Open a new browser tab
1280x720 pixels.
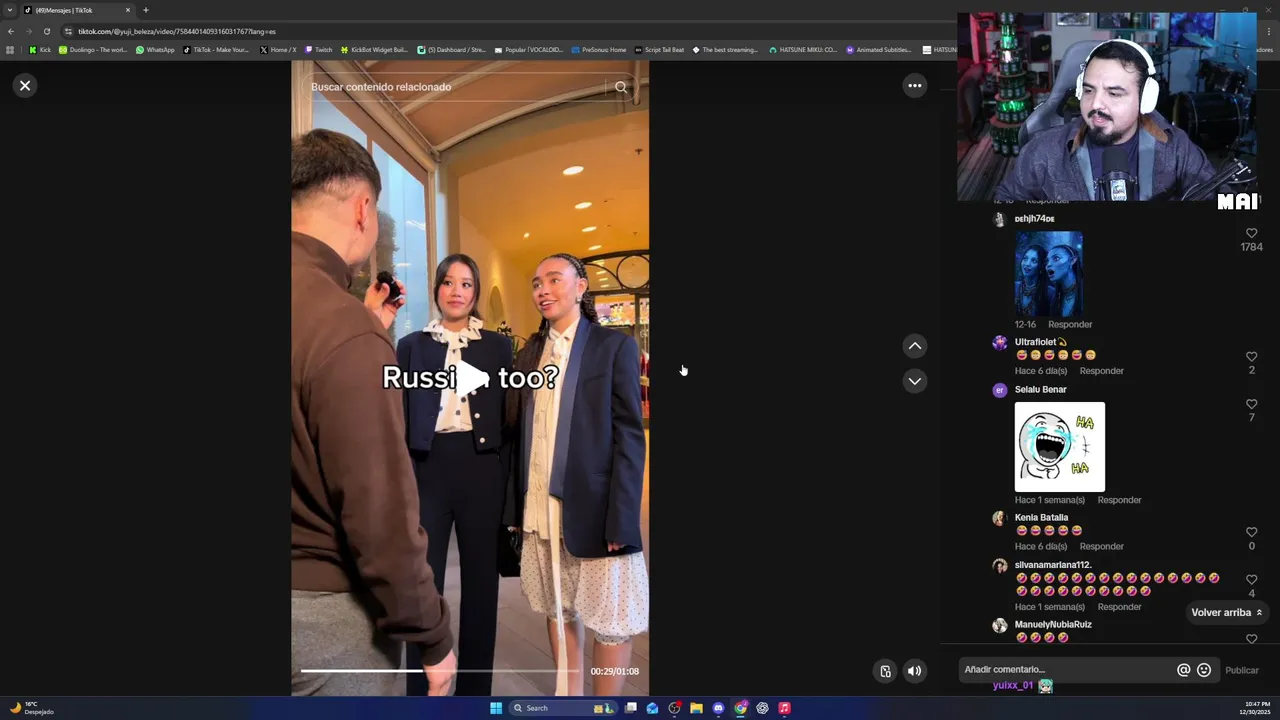tap(146, 10)
